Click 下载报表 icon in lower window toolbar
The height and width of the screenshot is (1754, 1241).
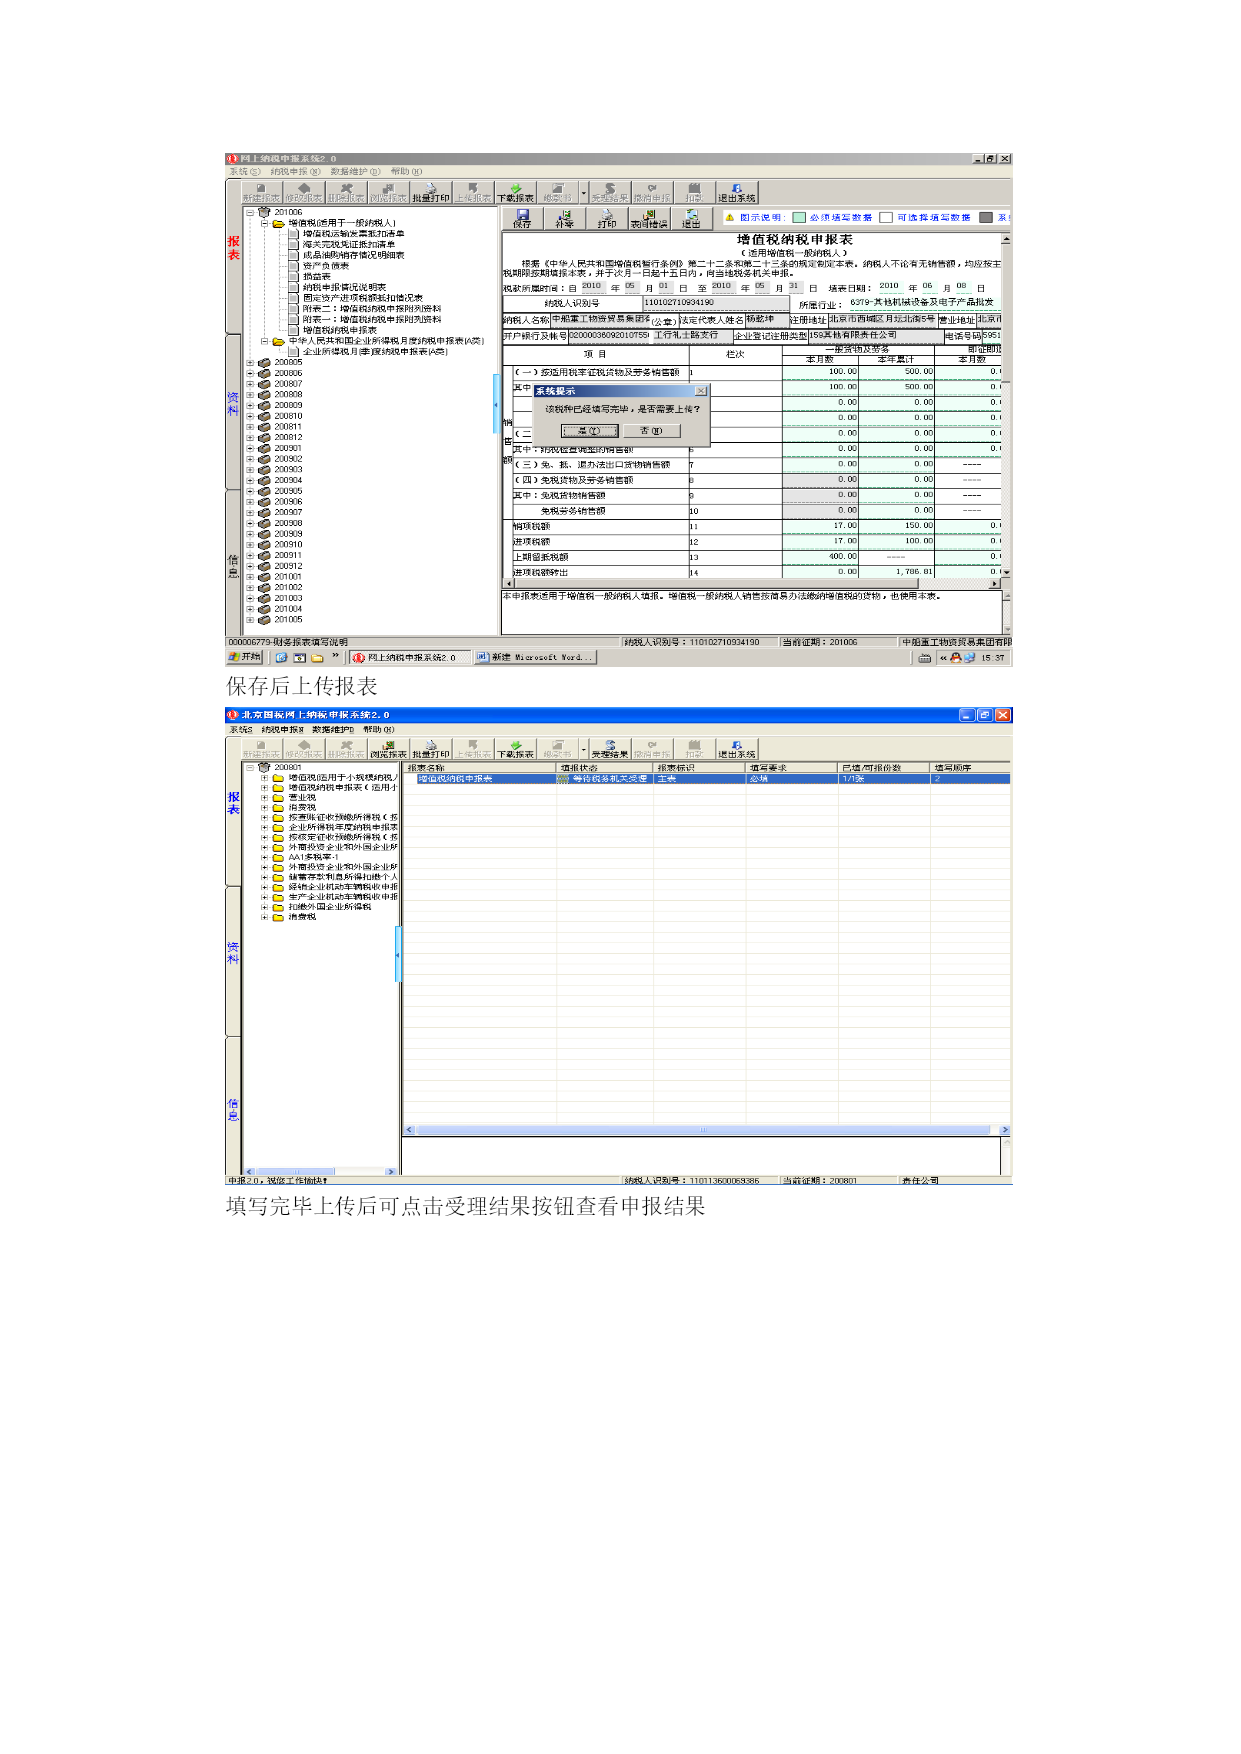516,750
